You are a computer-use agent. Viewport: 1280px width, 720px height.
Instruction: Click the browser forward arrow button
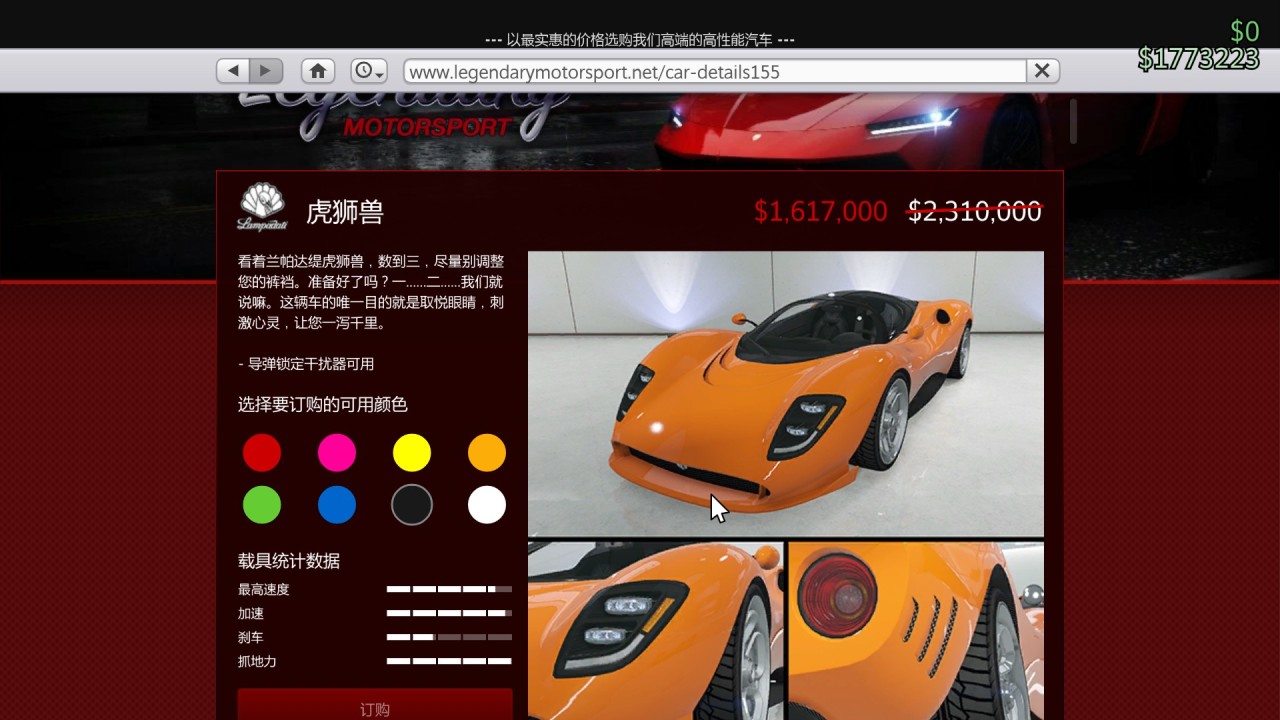(266, 71)
